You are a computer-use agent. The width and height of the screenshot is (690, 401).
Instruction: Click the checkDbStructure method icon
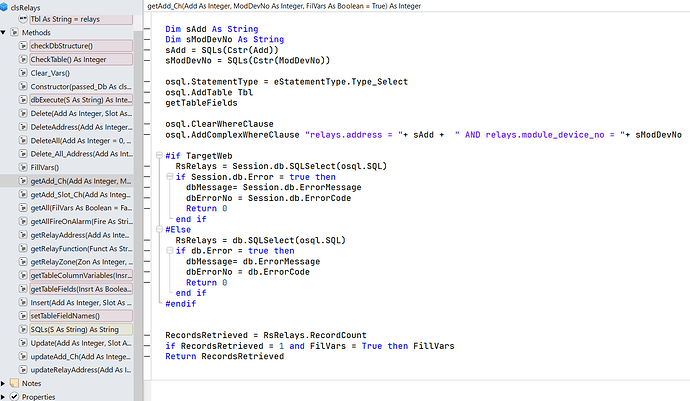tap(23, 46)
